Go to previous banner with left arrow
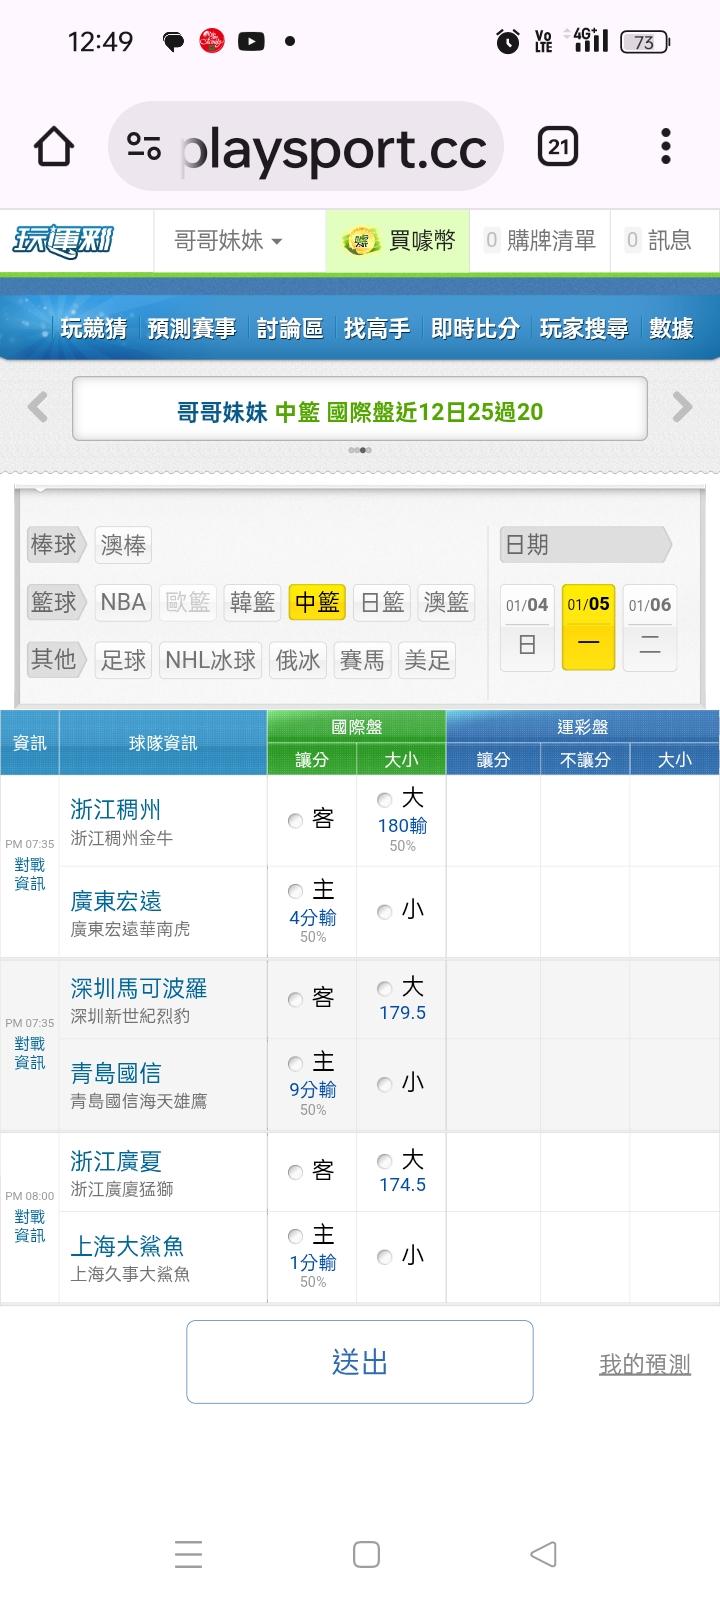Viewport: 720px width, 1604px height. pos(38,408)
